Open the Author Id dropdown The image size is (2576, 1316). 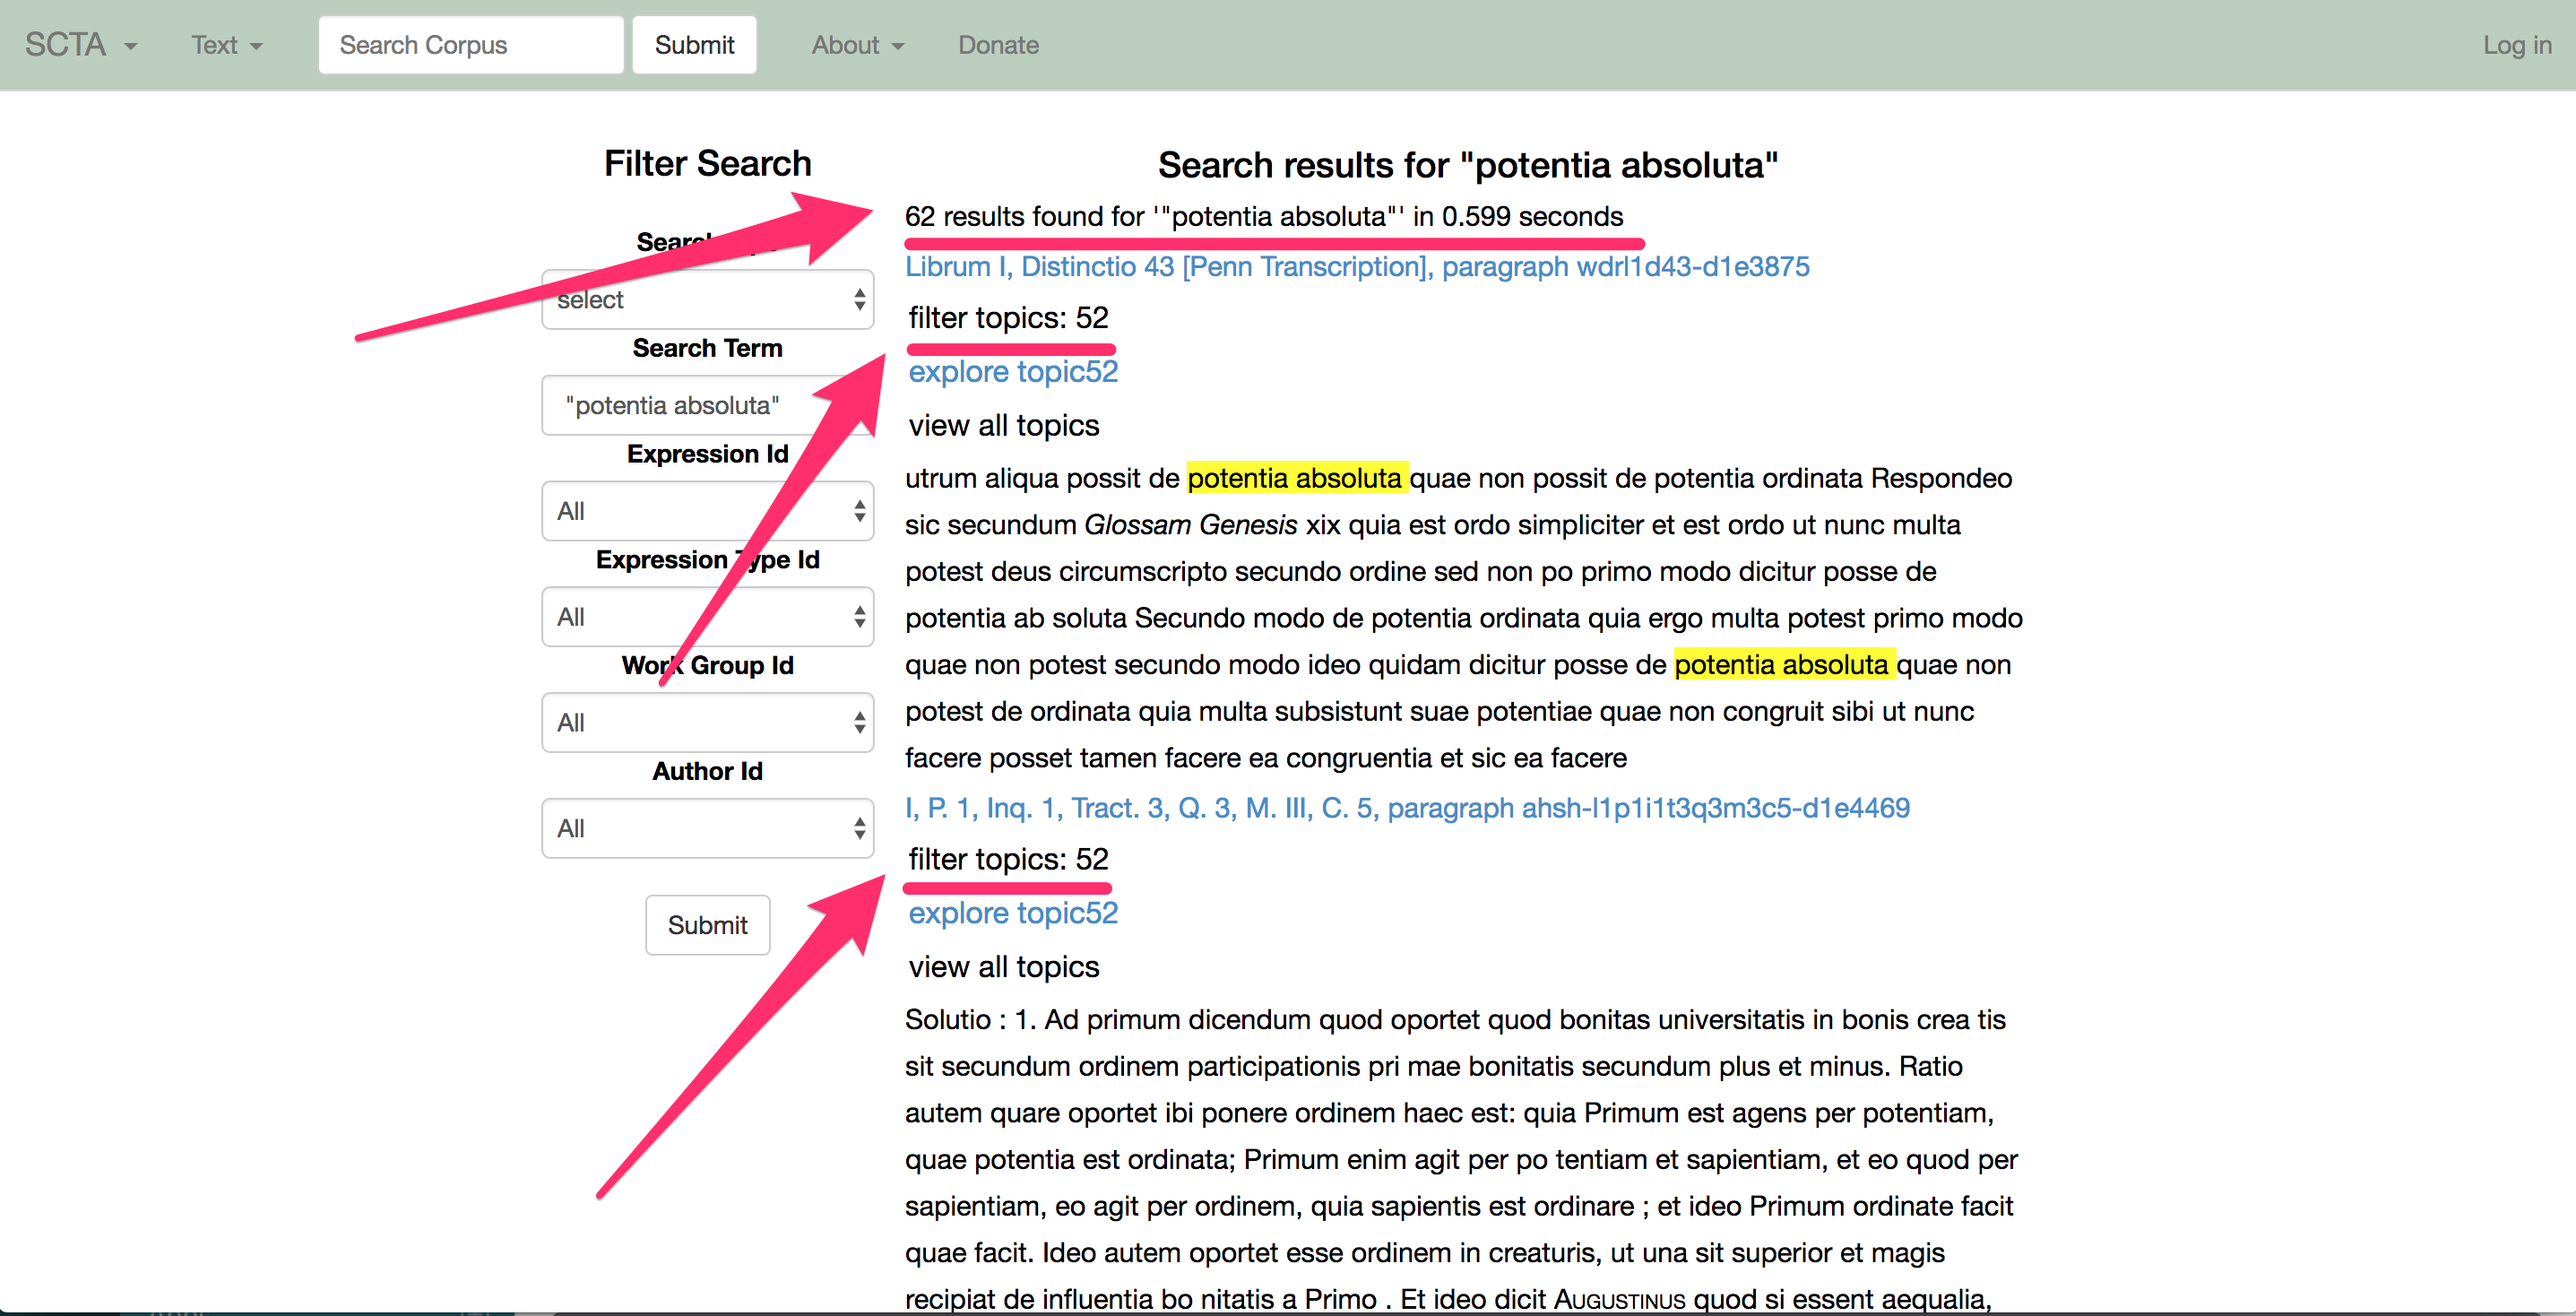tap(707, 829)
